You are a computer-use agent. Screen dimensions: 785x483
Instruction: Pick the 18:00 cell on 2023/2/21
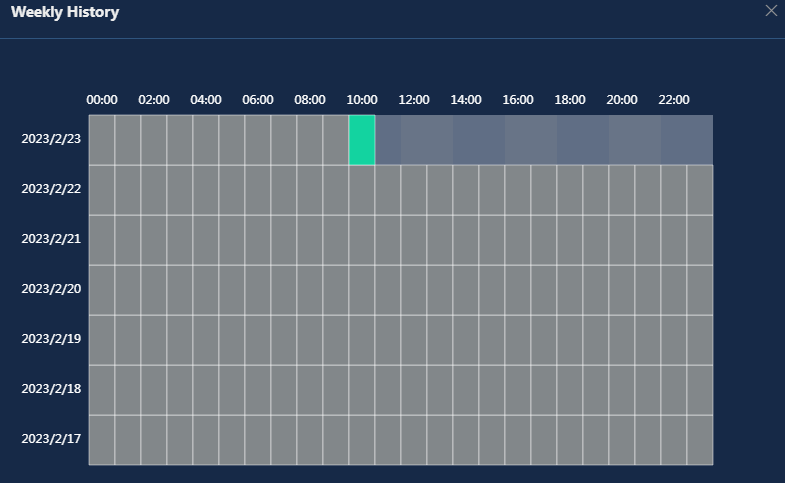(570, 240)
